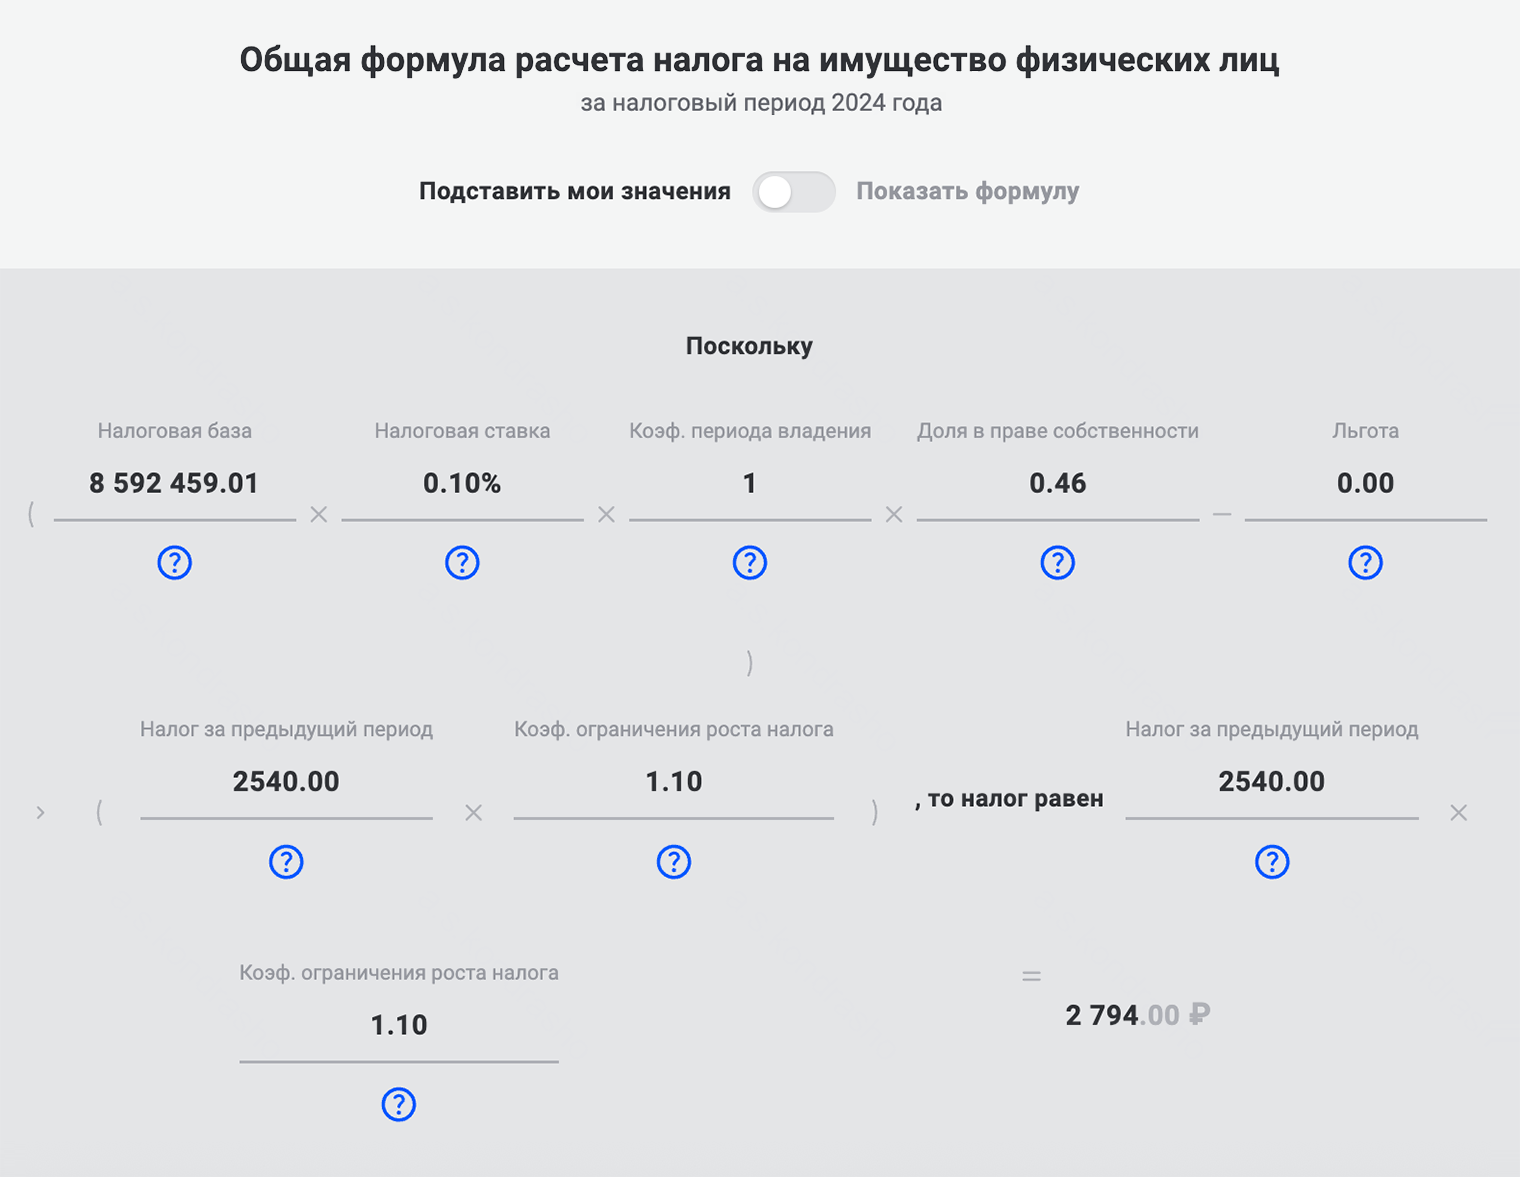Image resolution: width=1520 pixels, height=1177 pixels.
Task: Open help for Налоговая ставка field
Action: [x=461, y=562]
